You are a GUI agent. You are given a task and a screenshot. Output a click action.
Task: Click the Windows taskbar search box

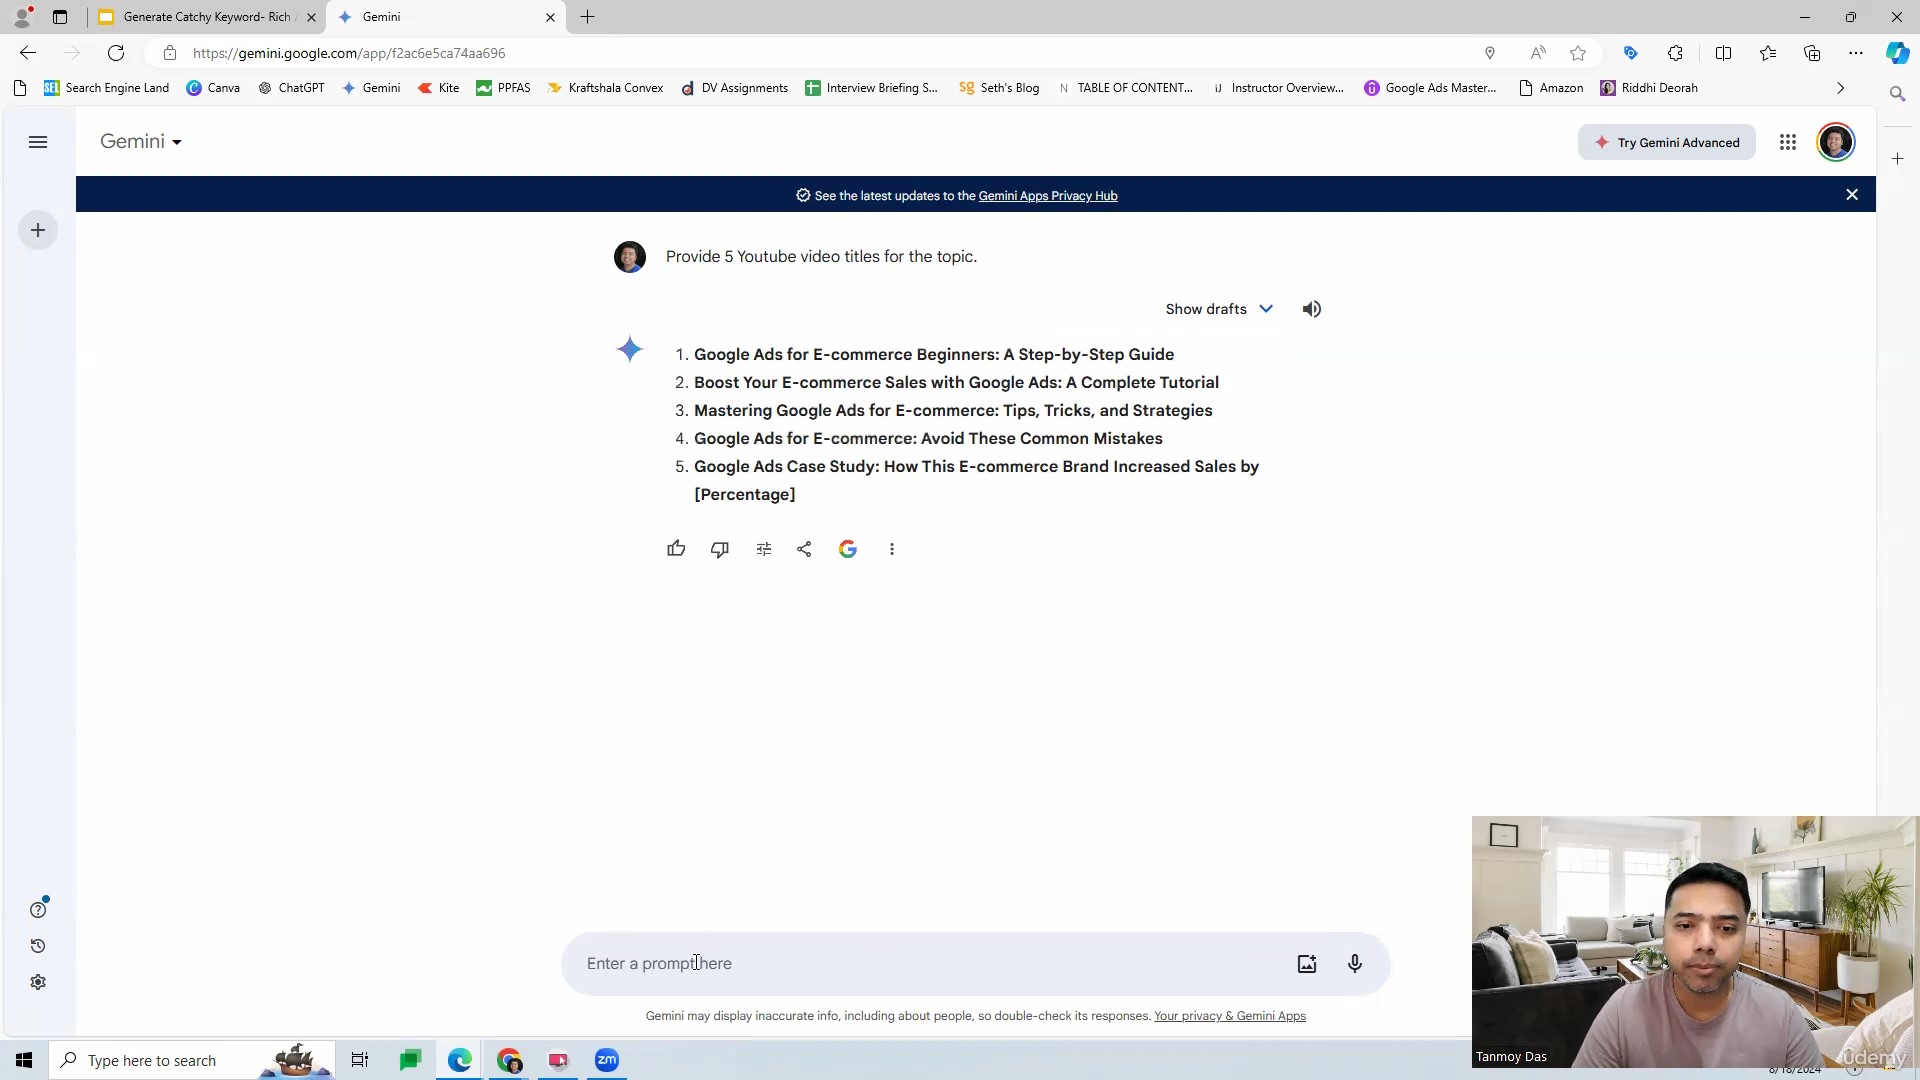coord(190,1060)
